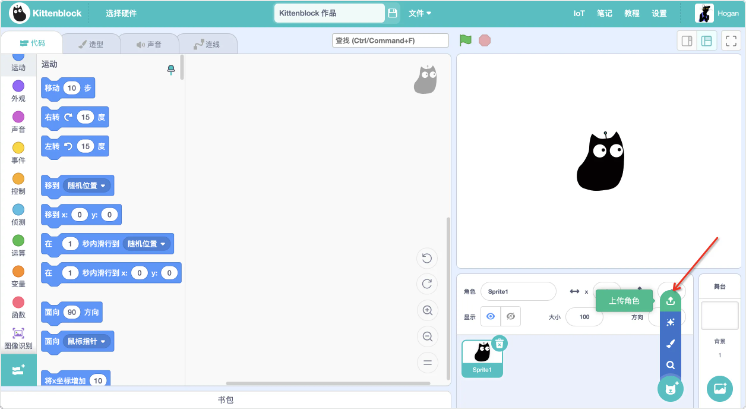
Task: Show the sprite using the eye toggle
Action: pyautogui.click(x=490, y=316)
